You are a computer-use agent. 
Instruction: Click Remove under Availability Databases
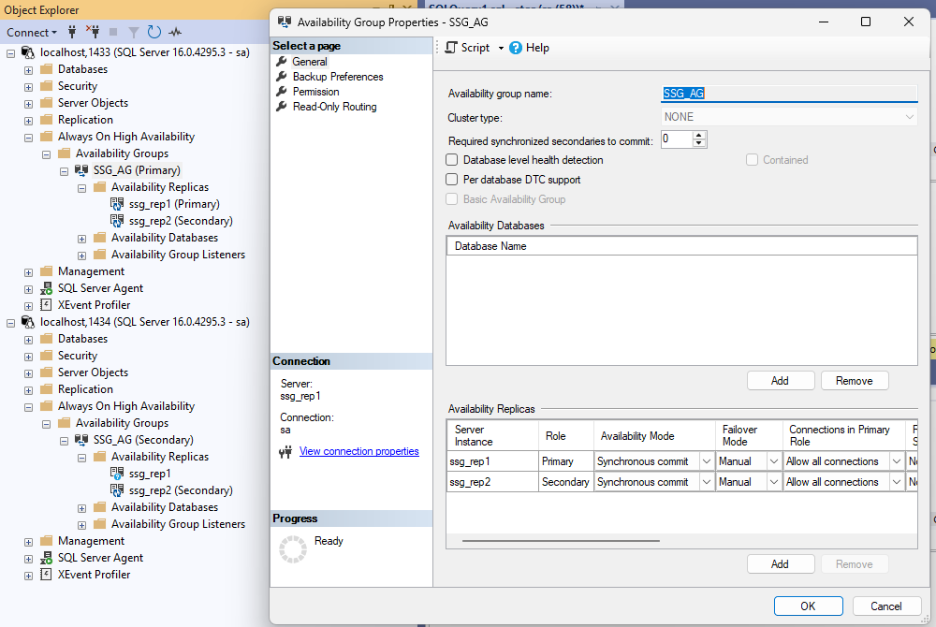point(854,380)
